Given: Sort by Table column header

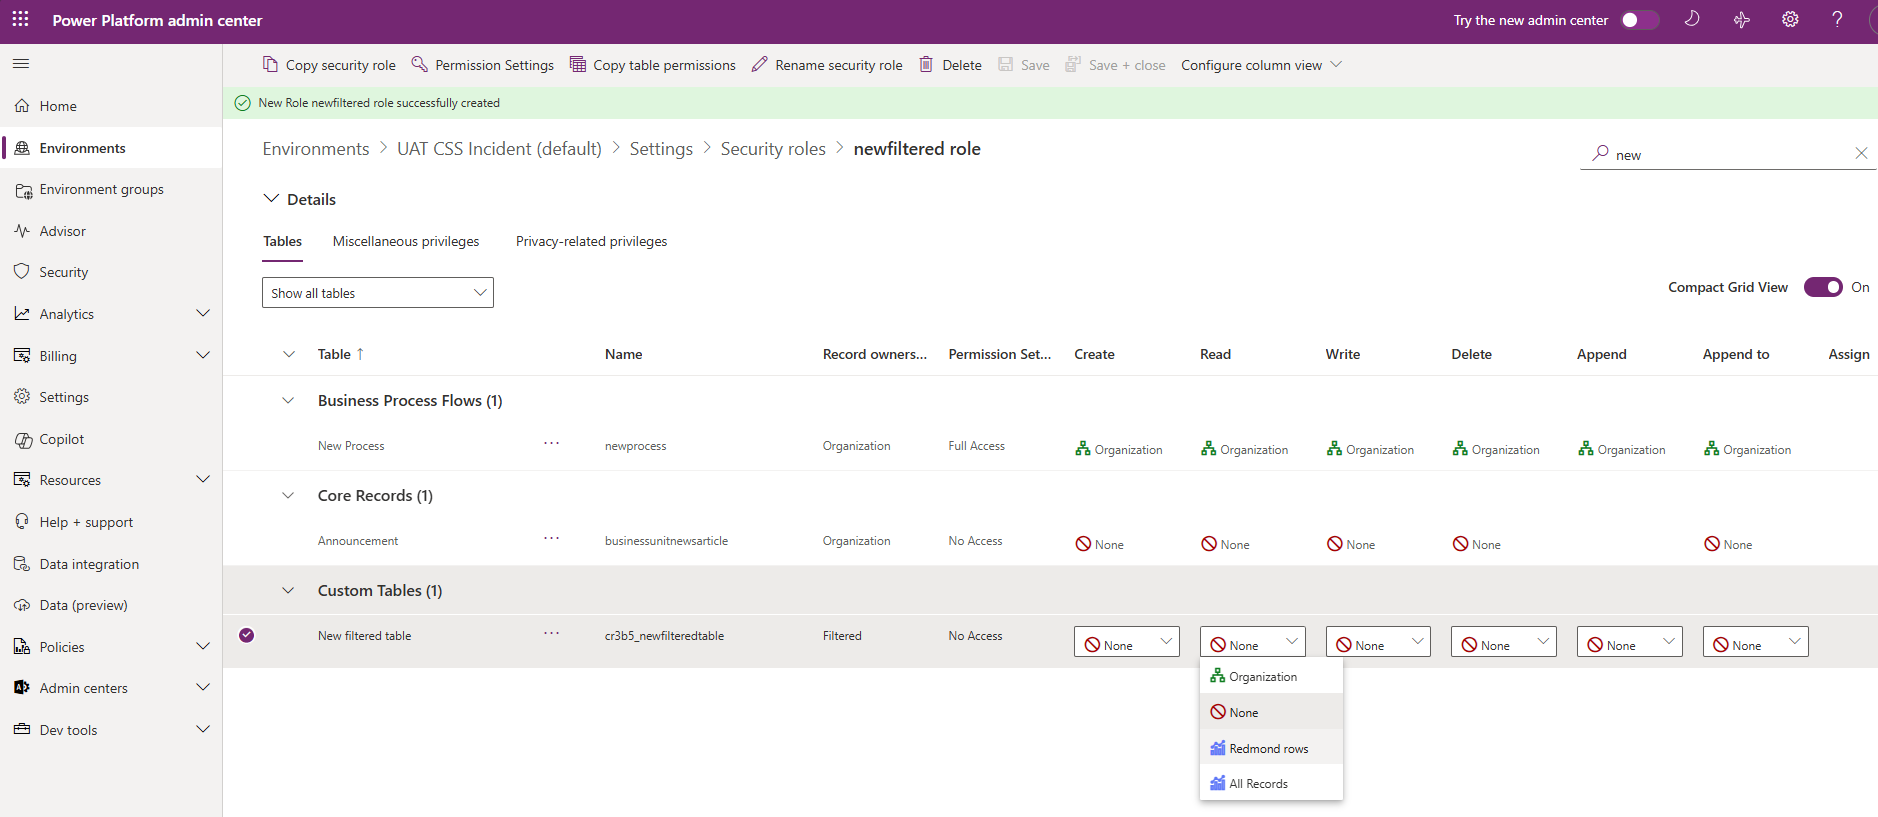Looking at the screenshot, I should pos(340,354).
